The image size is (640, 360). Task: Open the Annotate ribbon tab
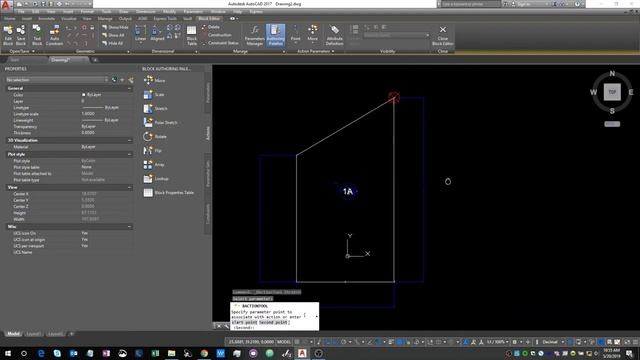pos(46,18)
